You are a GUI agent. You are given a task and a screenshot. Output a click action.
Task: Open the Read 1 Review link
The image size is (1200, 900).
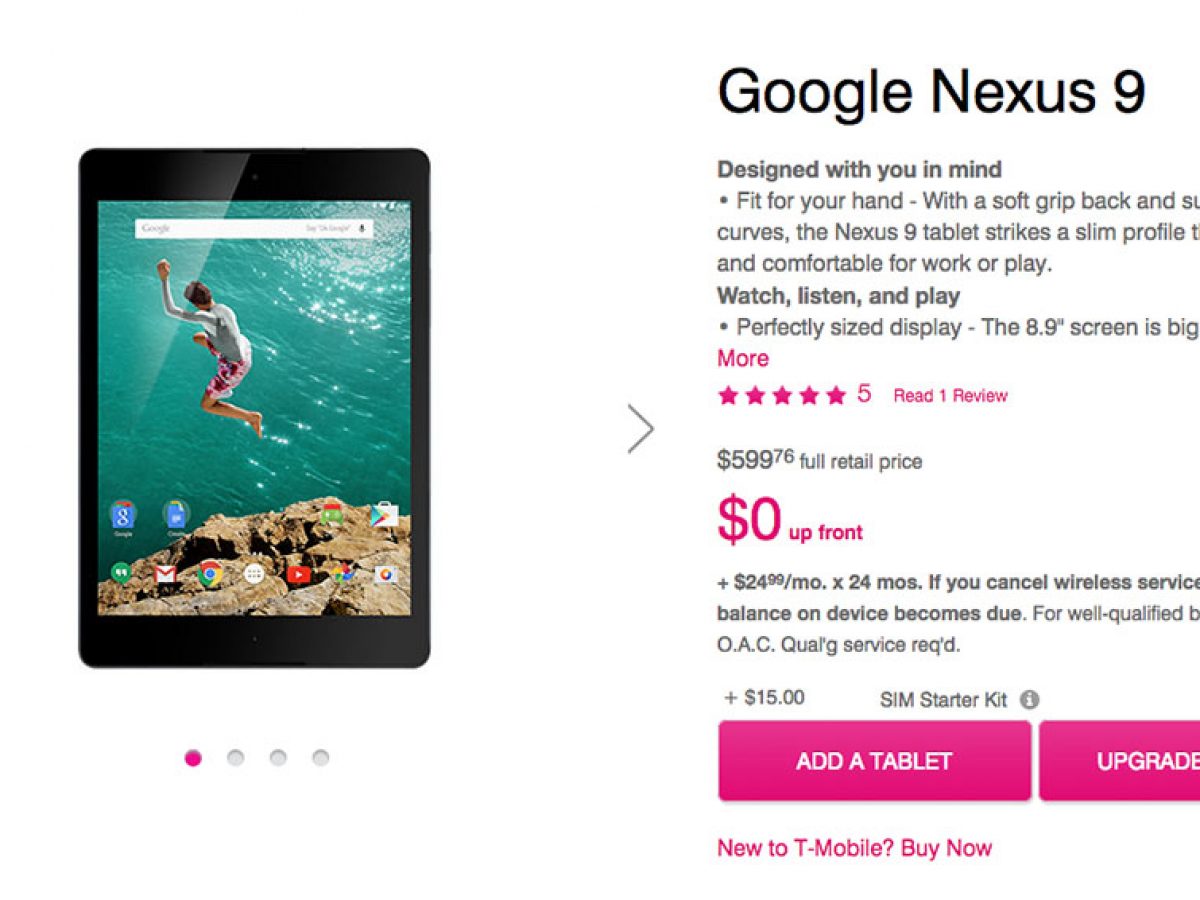point(950,396)
